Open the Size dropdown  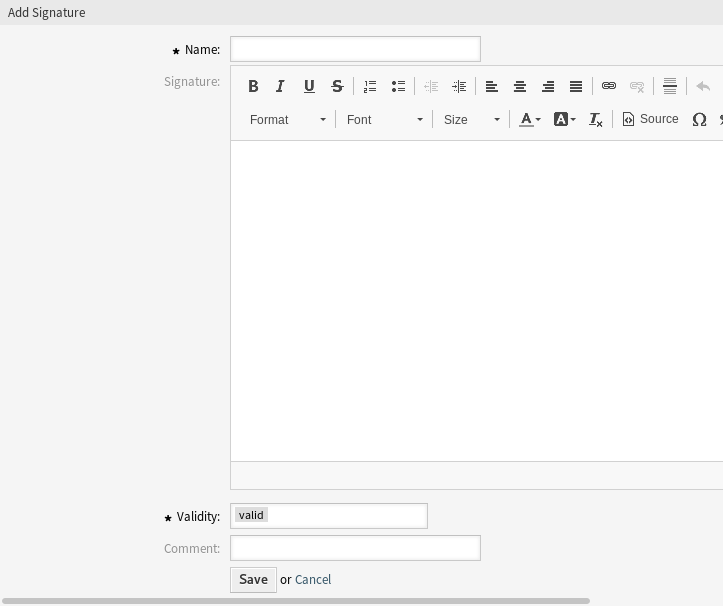(471, 119)
